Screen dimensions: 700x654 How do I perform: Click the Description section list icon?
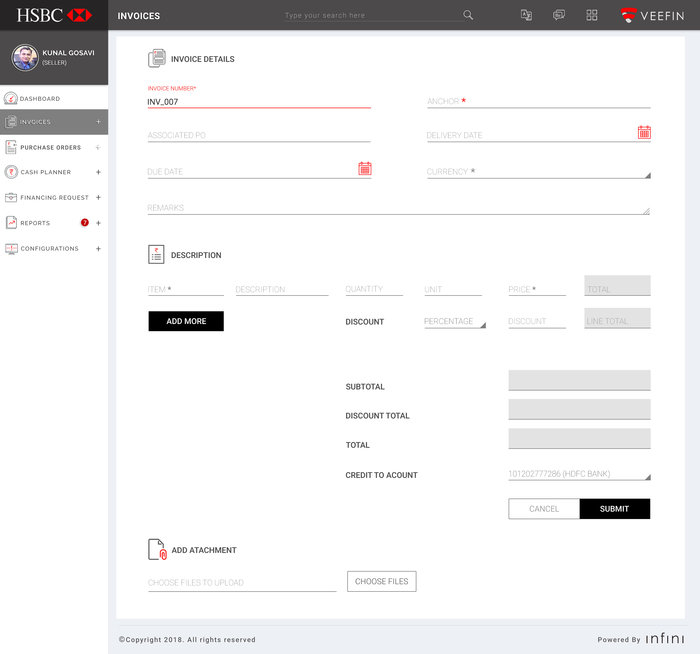(x=156, y=254)
